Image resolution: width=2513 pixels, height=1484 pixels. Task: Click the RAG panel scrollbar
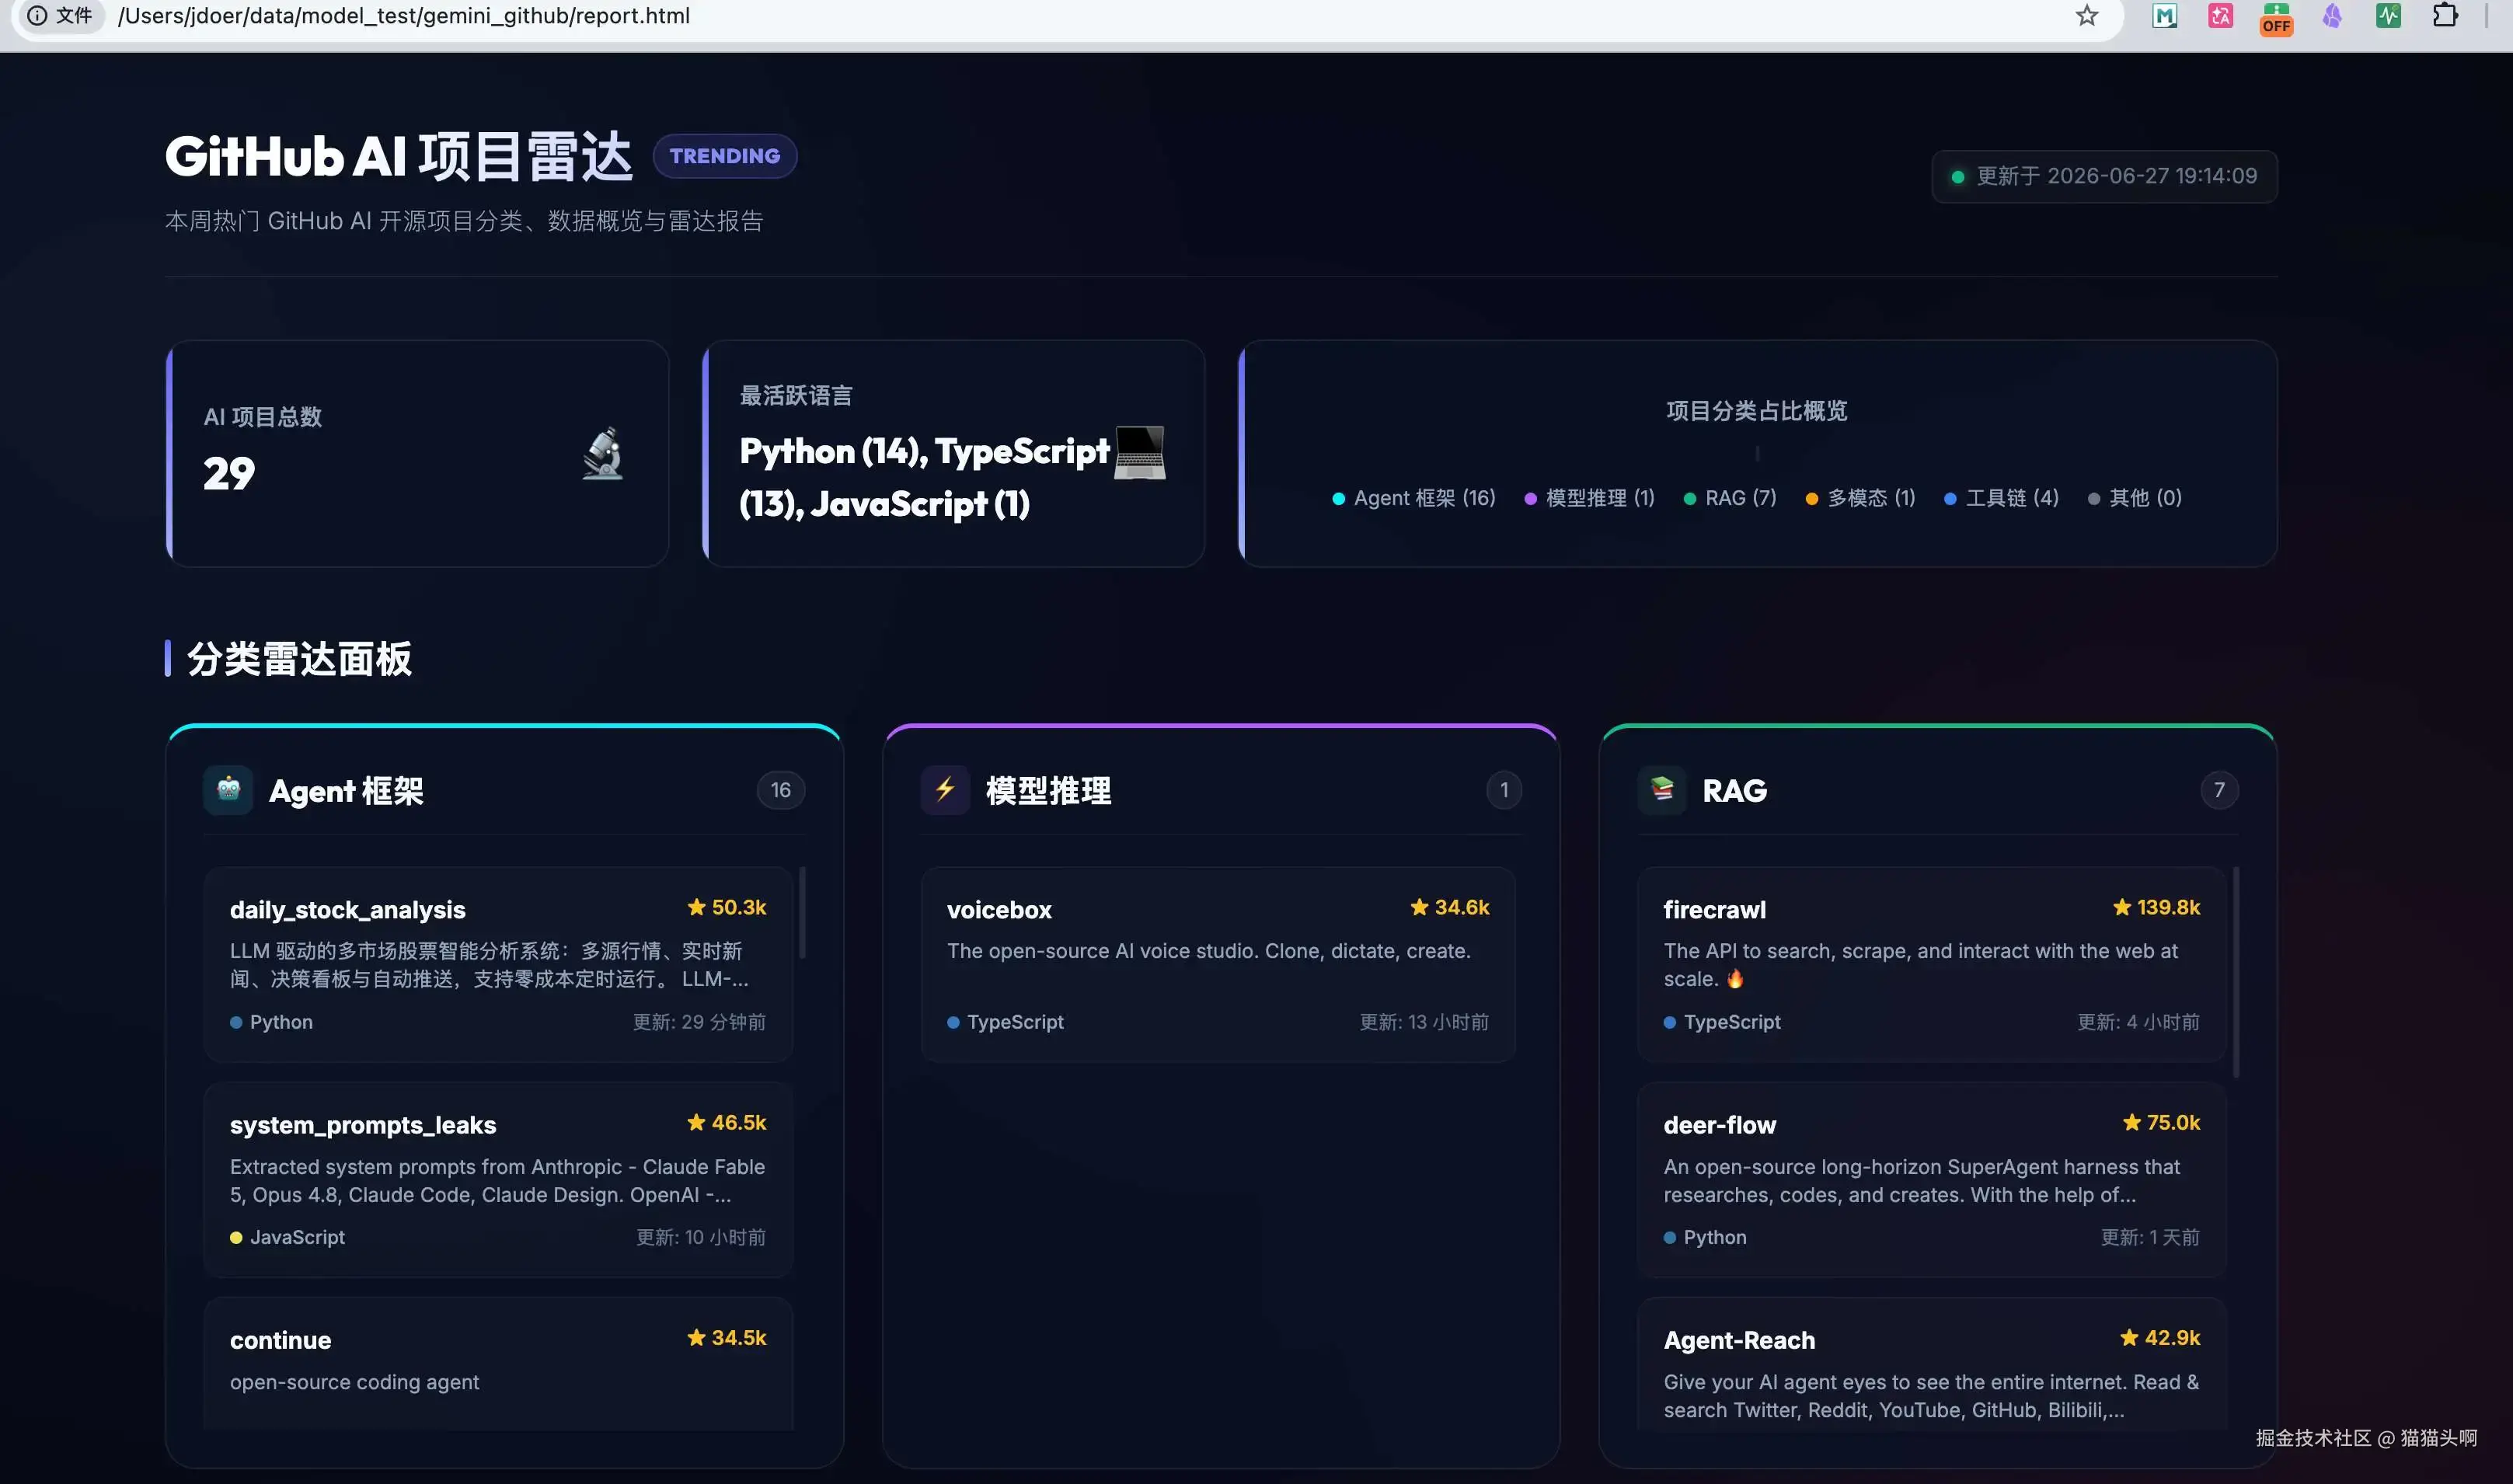(x=2235, y=972)
